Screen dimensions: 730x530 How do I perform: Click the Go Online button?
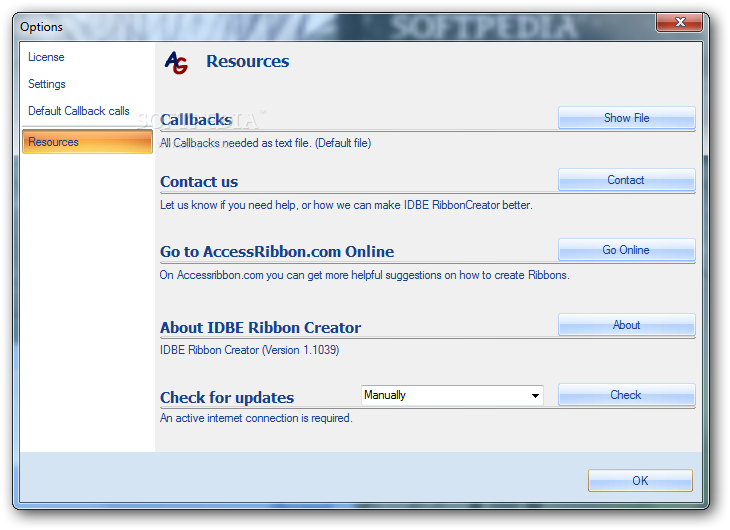(627, 250)
